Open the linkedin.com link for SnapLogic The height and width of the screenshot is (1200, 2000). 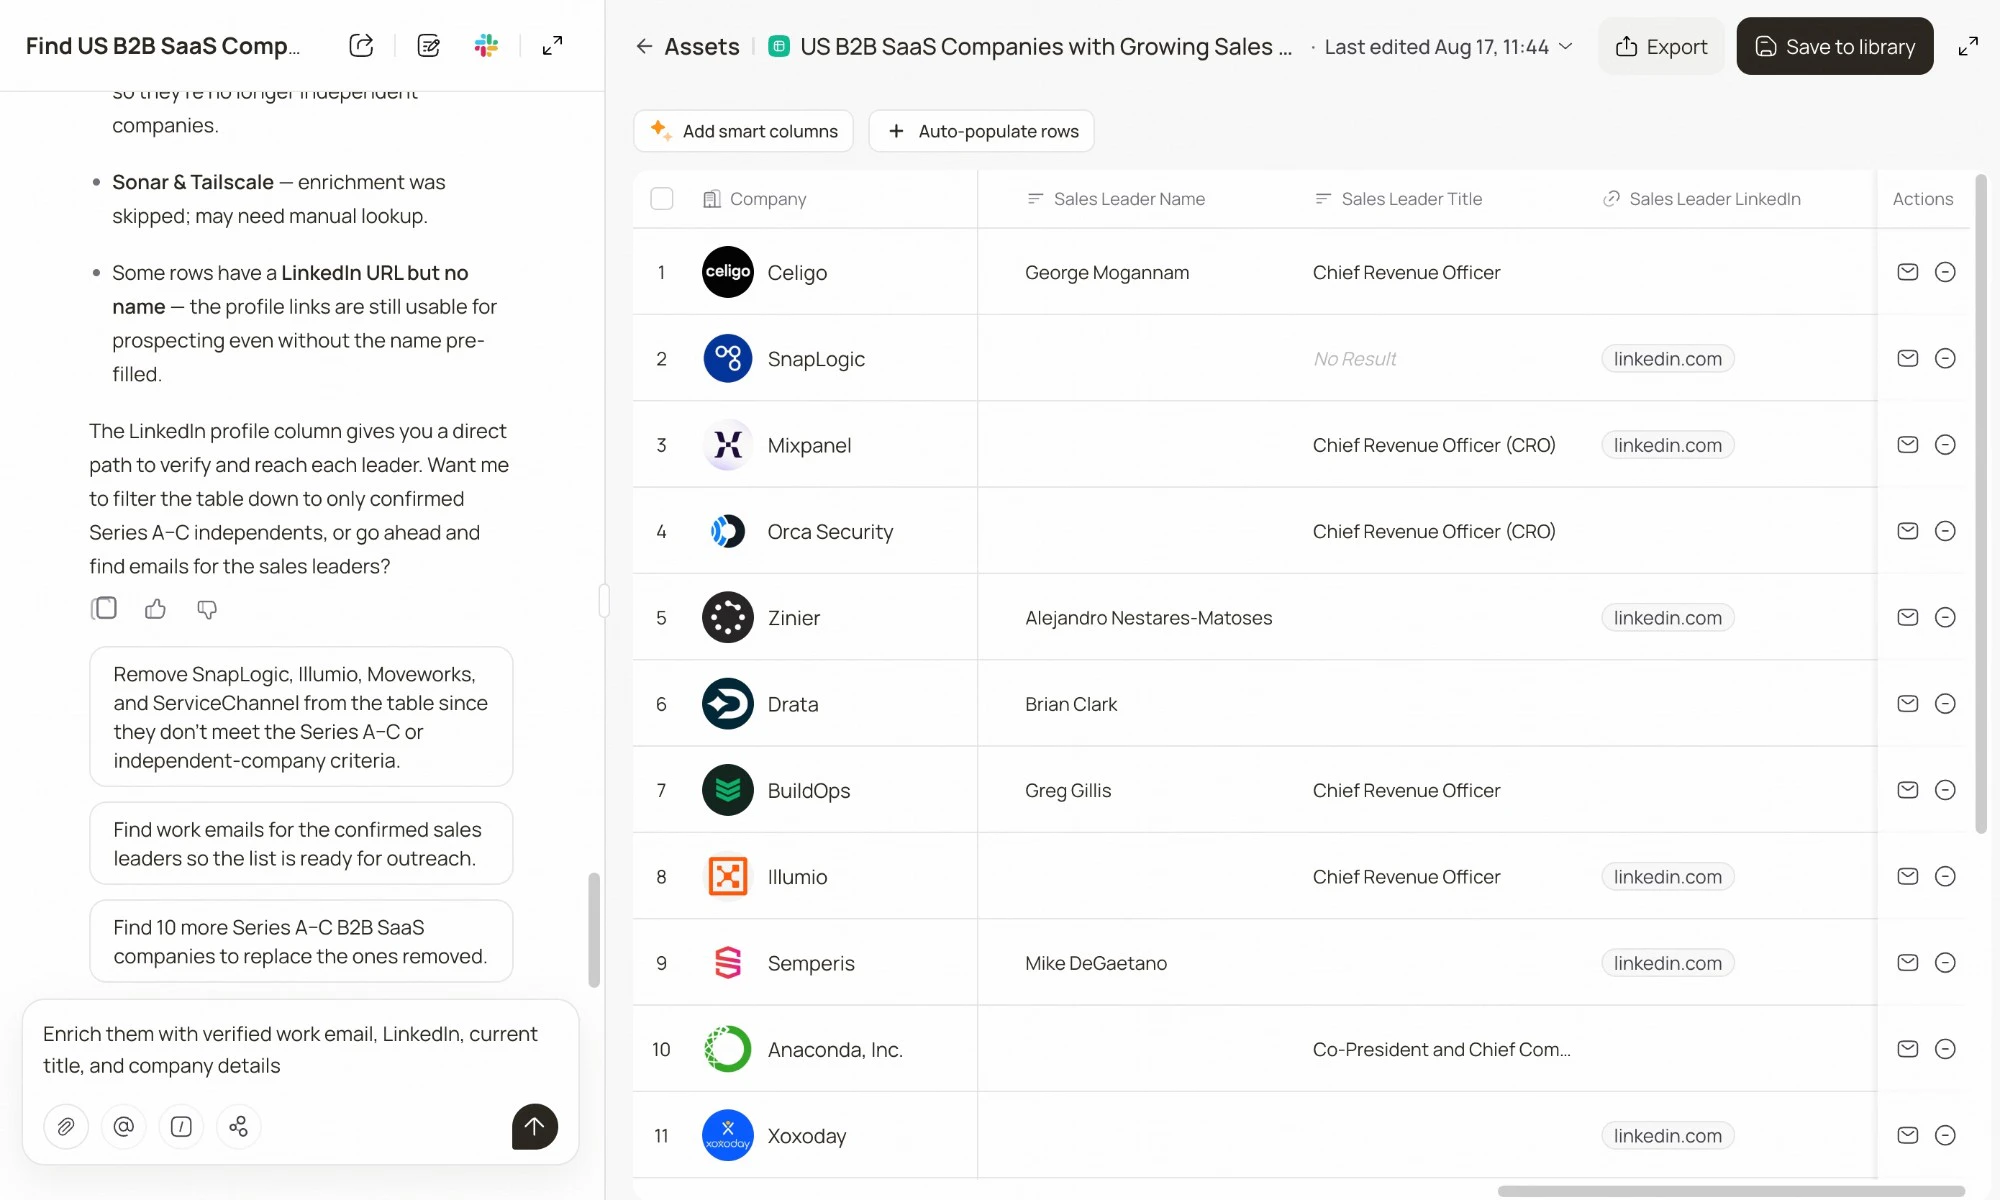coord(1667,359)
